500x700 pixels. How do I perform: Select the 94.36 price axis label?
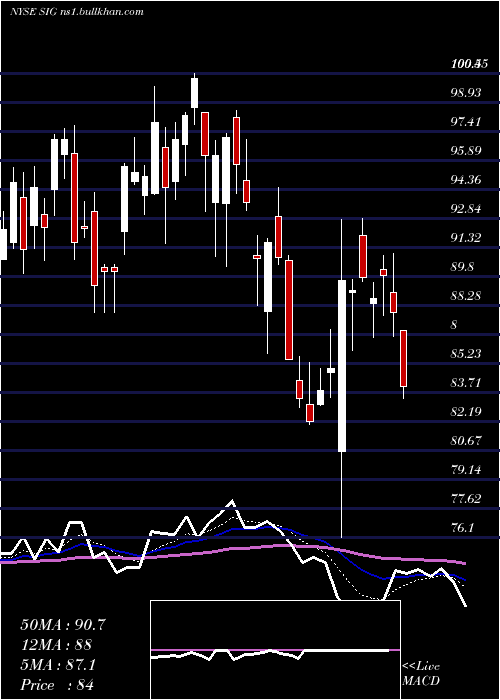tap(467, 180)
